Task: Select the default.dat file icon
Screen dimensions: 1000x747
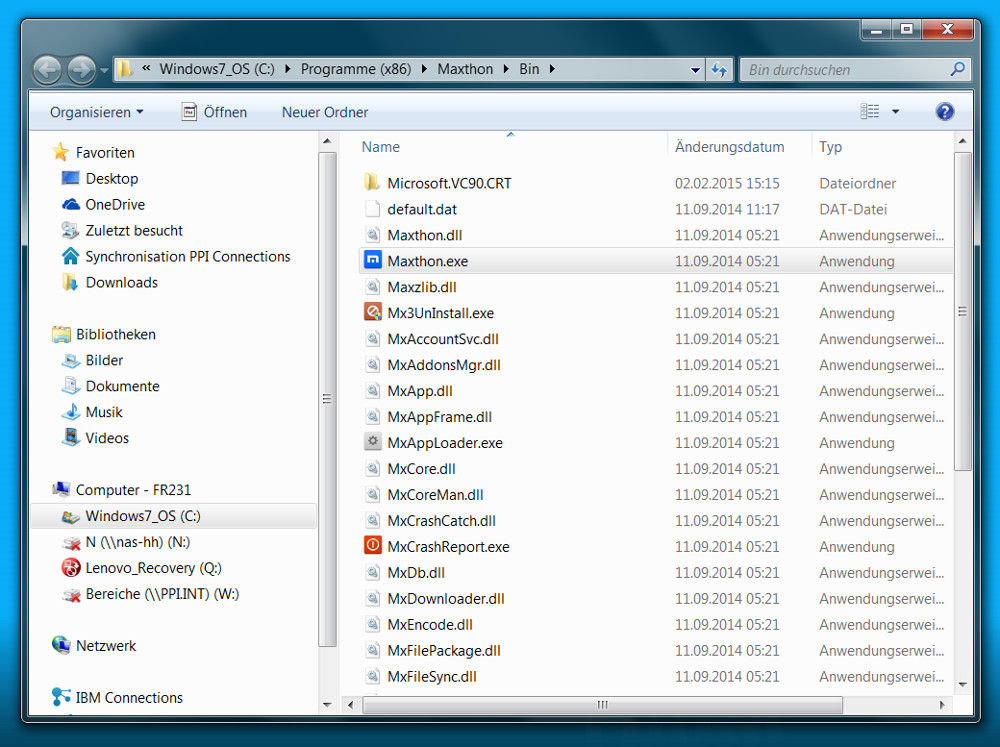Action: pyautogui.click(x=372, y=209)
